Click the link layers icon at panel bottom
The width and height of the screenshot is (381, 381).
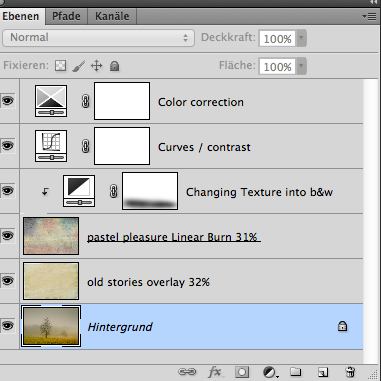[x=187, y=372]
